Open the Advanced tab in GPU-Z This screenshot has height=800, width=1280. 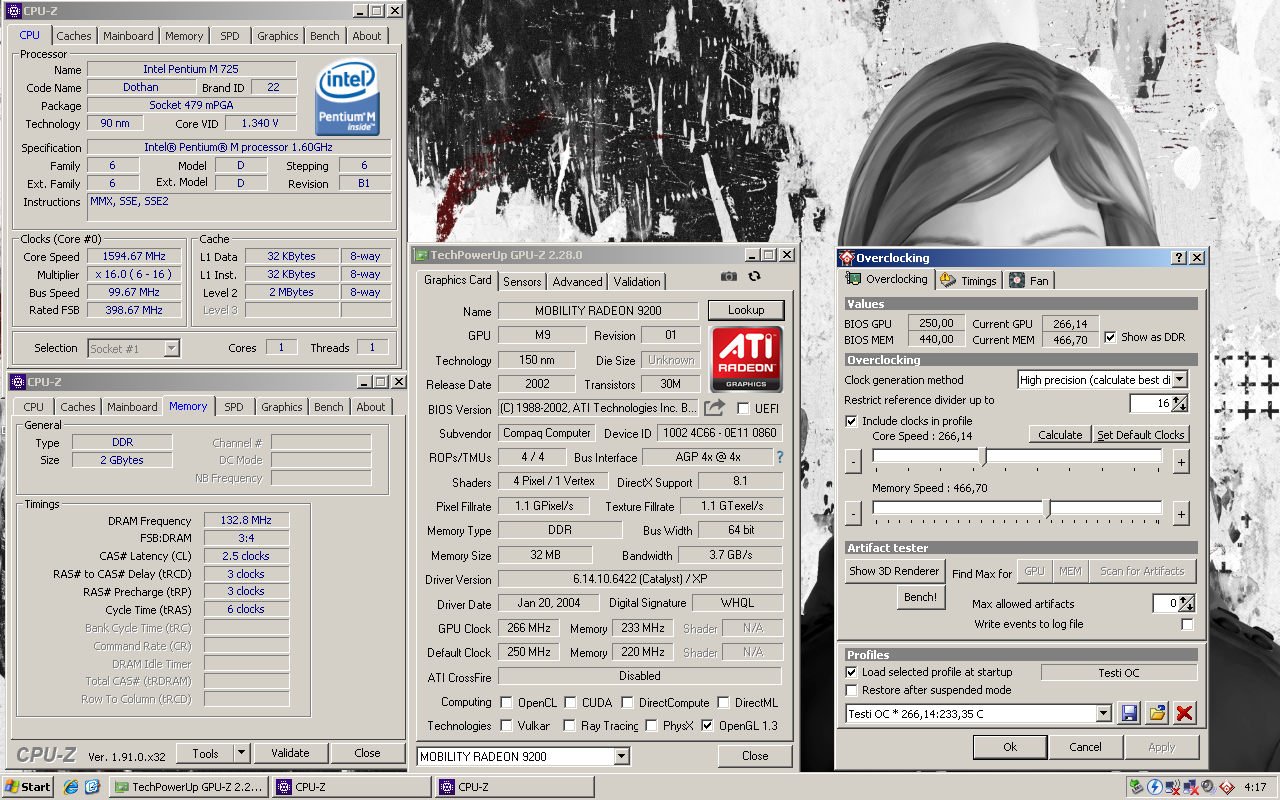tap(577, 282)
